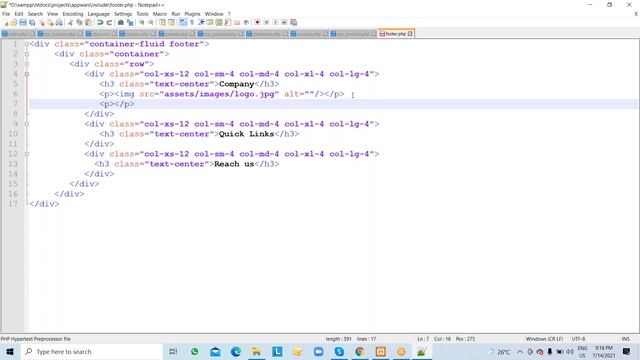Image resolution: width=640 pixels, height=360 pixels.
Task: Create a new file from the toolbar
Action: pyautogui.click(x=5, y=22)
